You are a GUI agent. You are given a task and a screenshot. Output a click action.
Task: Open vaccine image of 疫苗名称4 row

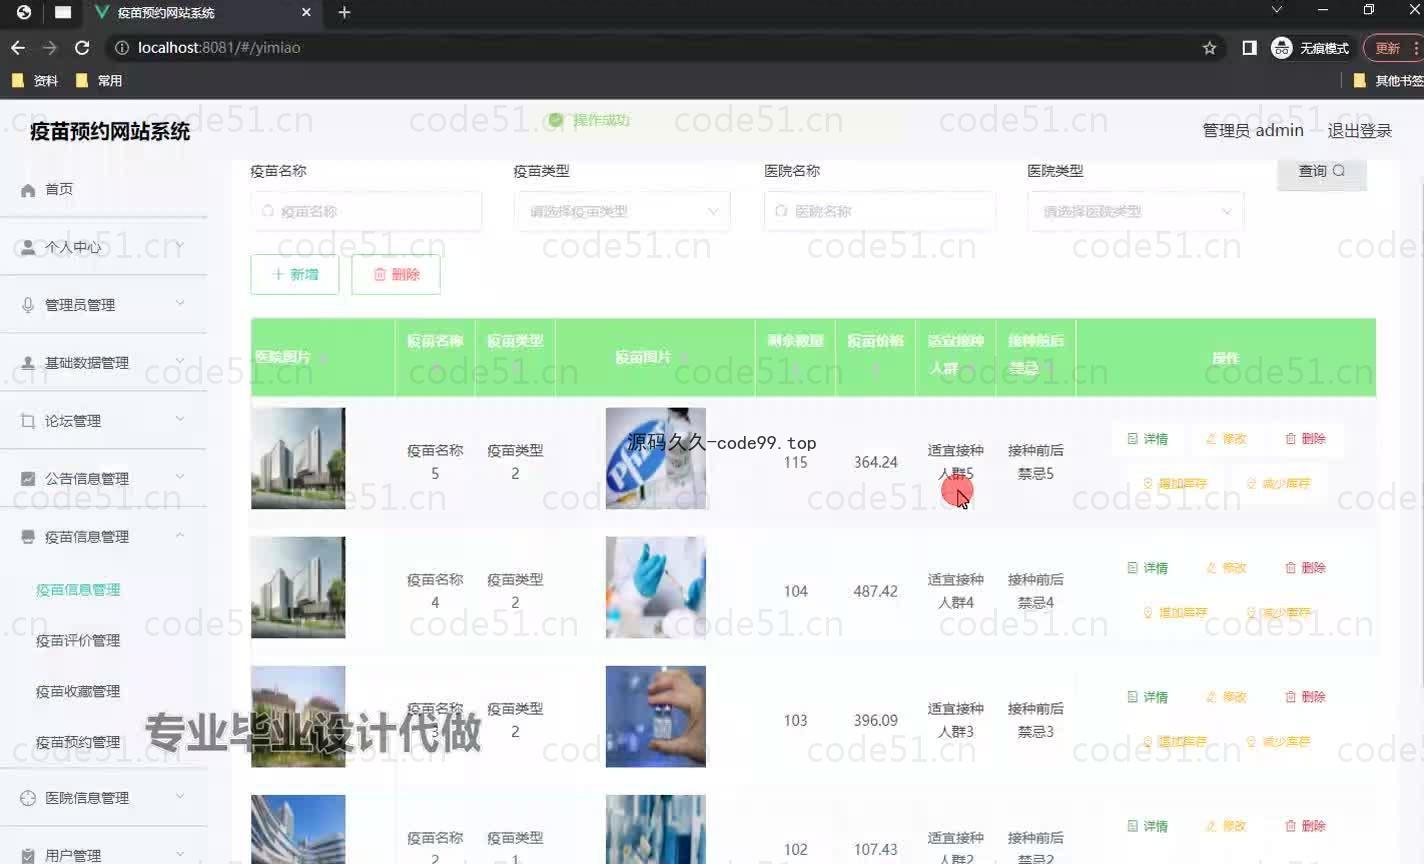pos(655,587)
